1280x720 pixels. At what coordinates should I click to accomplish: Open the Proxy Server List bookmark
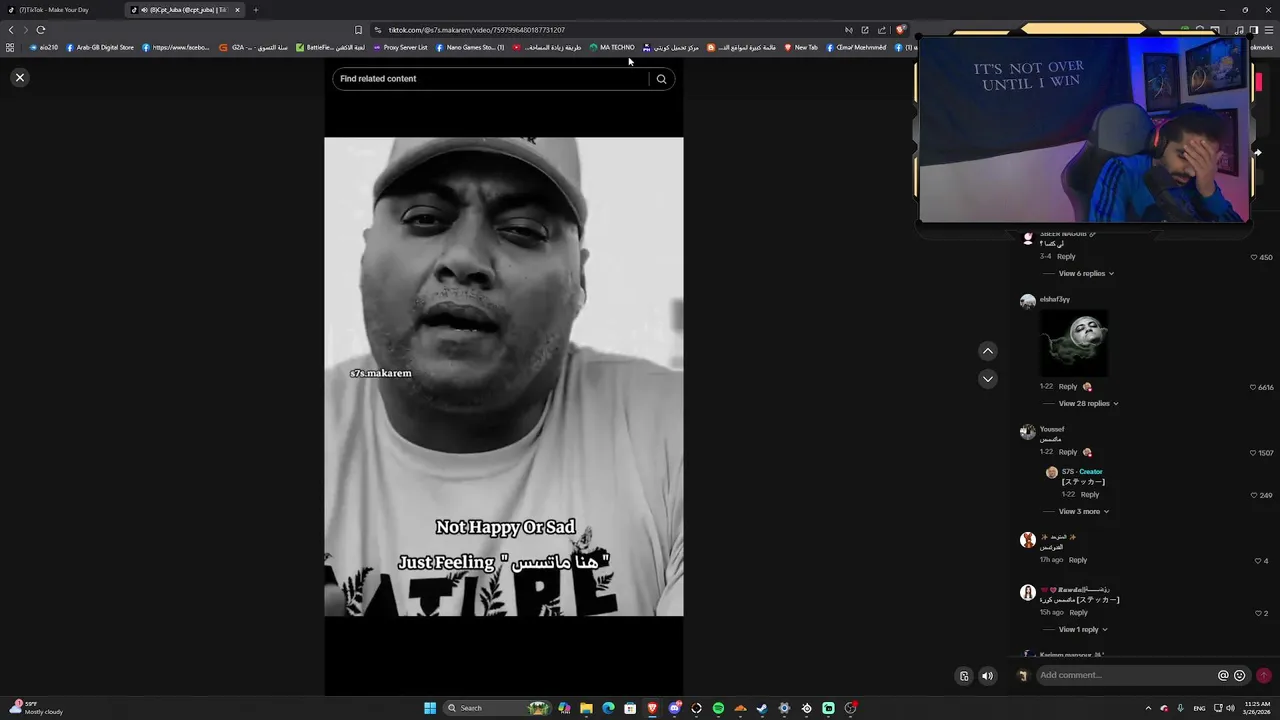400,47
